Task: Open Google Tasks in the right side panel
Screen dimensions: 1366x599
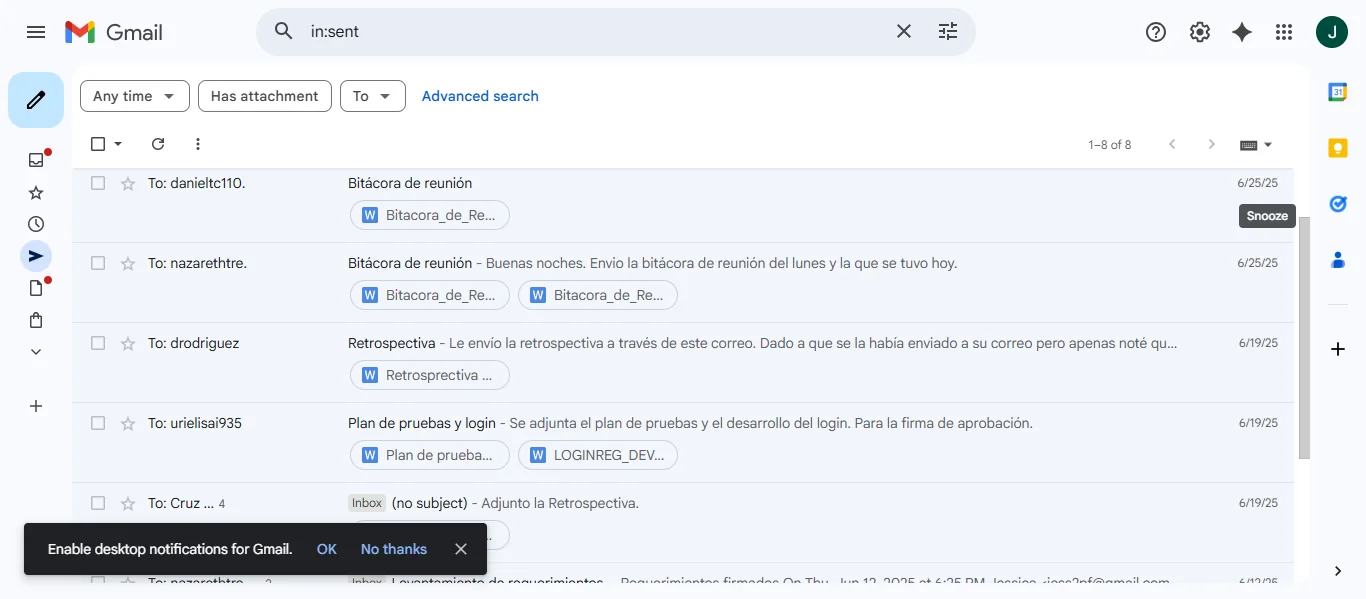Action: click(x=1337, y=203)
